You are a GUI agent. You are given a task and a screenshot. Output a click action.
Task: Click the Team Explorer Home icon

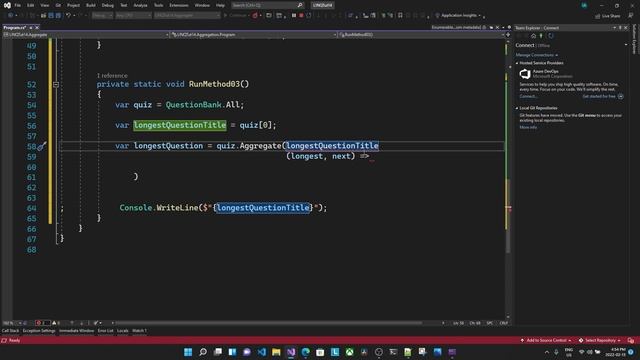click(533, 36)
